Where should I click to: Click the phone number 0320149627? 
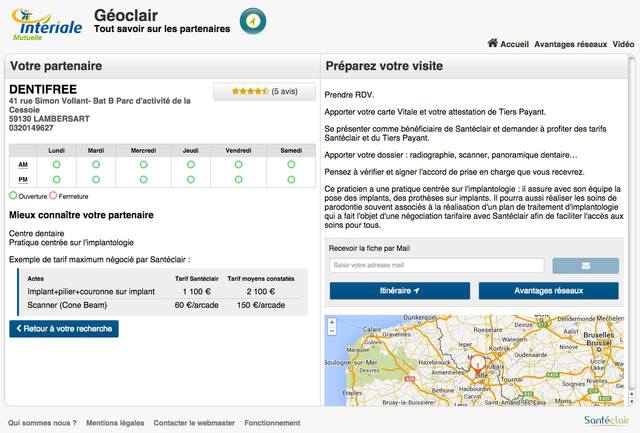coord(31,128)
